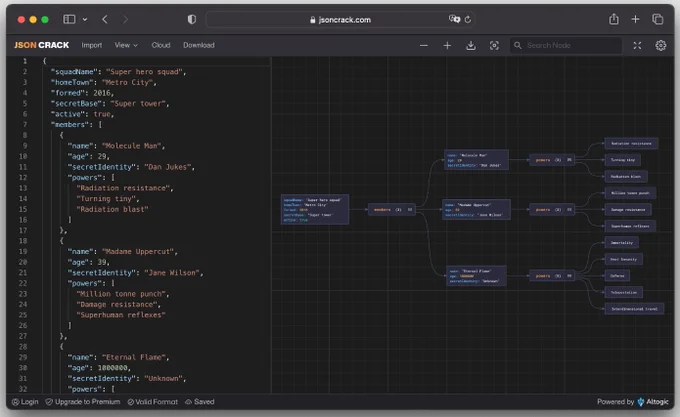Click the Superhuman reflexes graph node
Viewport: 680px width, 417px height.
[630, 226]
